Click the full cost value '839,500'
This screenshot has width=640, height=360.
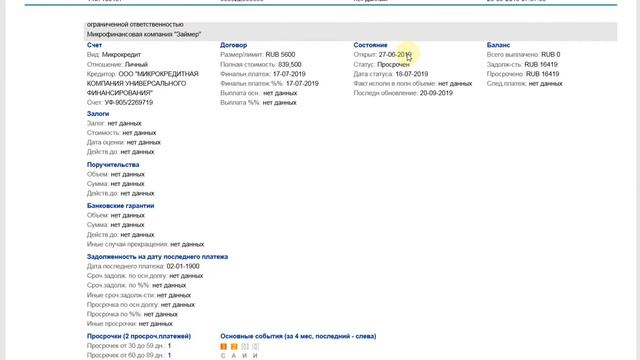[x=290, y=64]
